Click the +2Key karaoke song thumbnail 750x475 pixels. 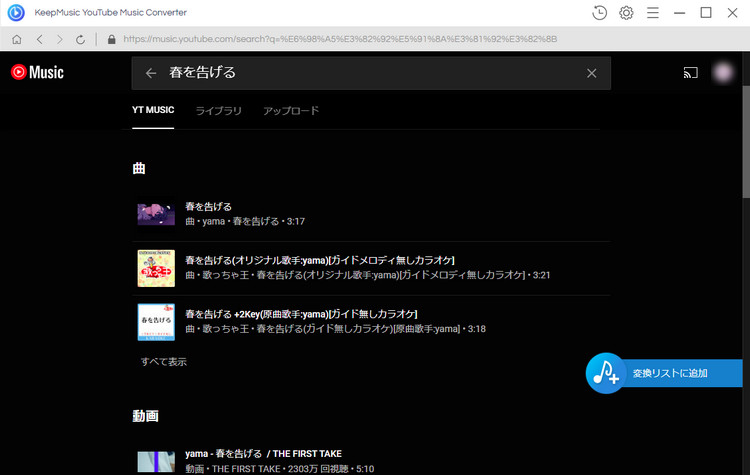point(156,322)
